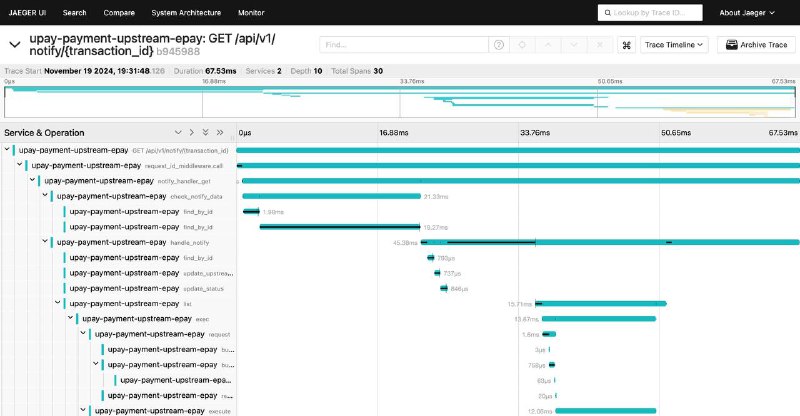
Task: Clear the find search with X icon
Action: click(599, 45)
